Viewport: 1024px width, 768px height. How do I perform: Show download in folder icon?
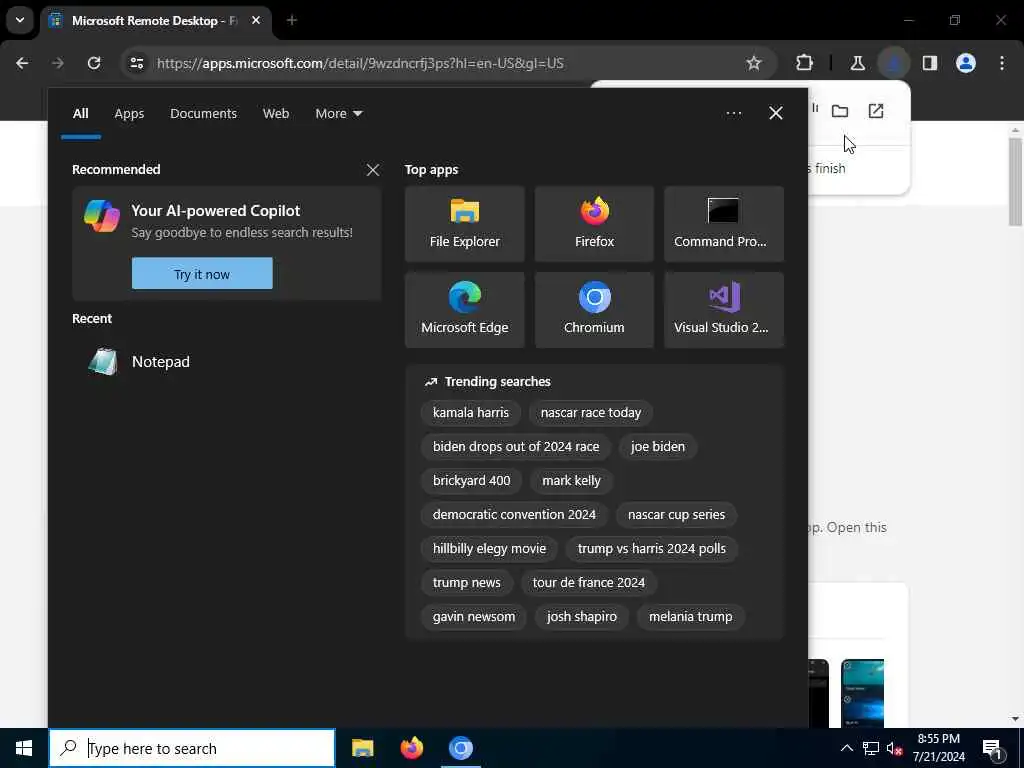pos(840,111)
